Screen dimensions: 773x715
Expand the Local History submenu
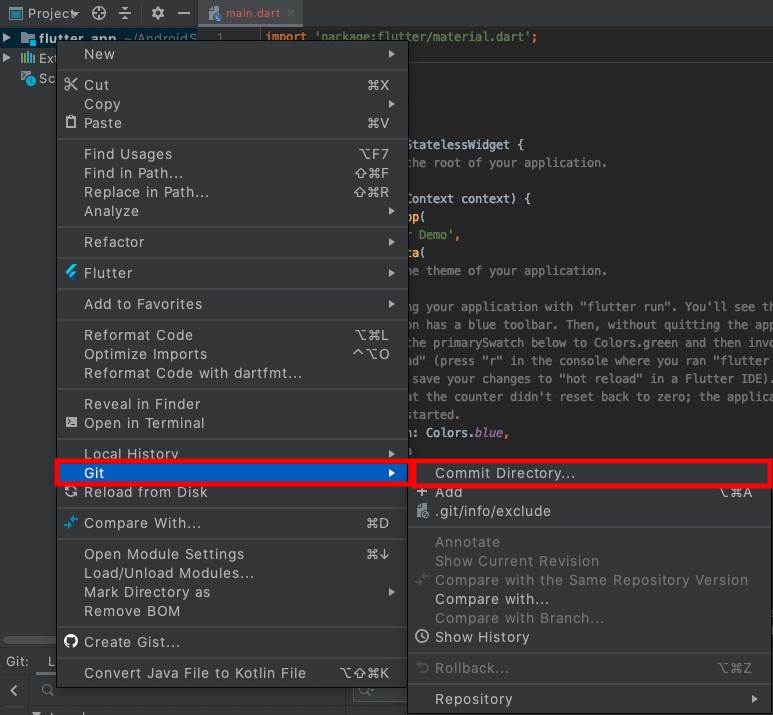coord(232,453)
